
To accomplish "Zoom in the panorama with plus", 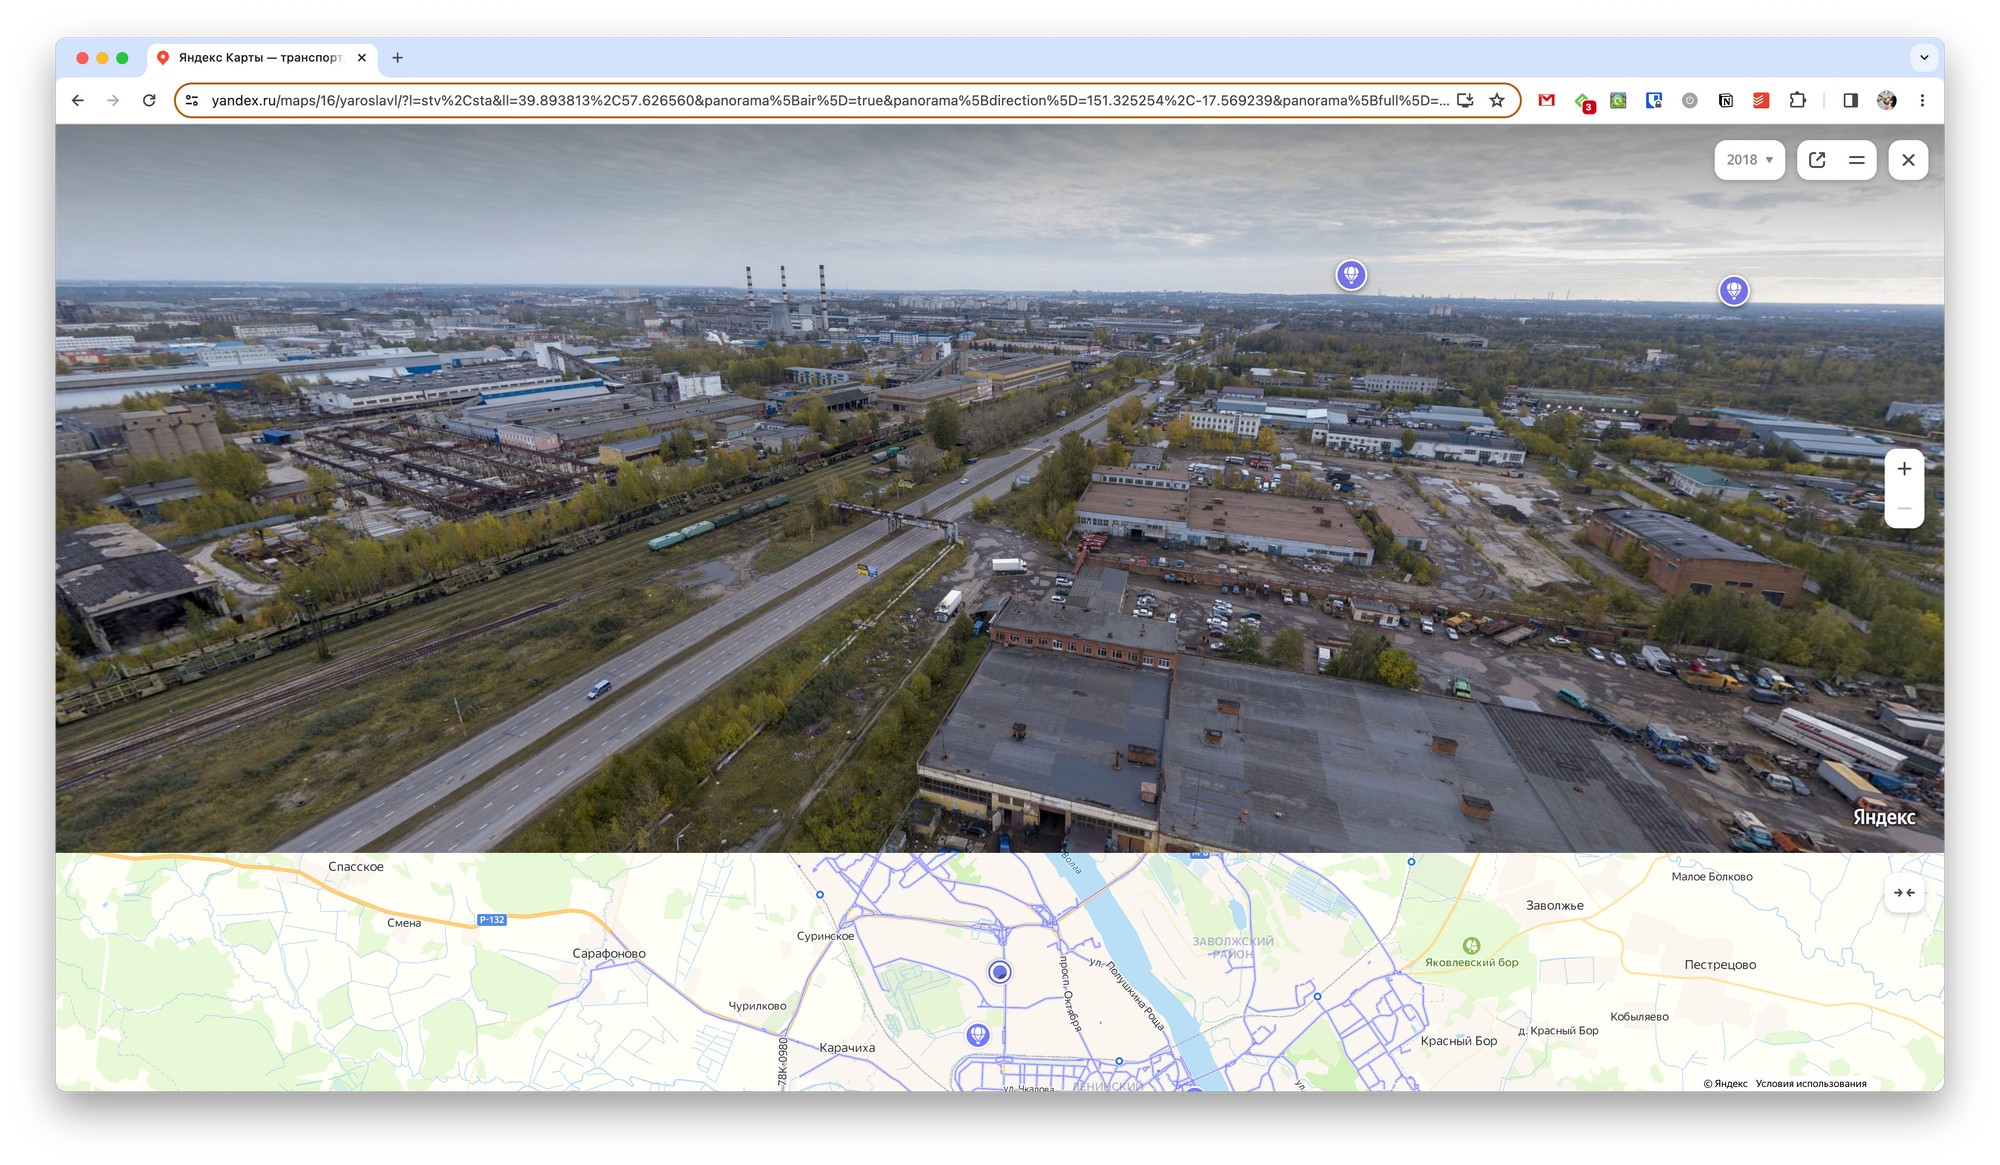I will (x=1904, y=469).
